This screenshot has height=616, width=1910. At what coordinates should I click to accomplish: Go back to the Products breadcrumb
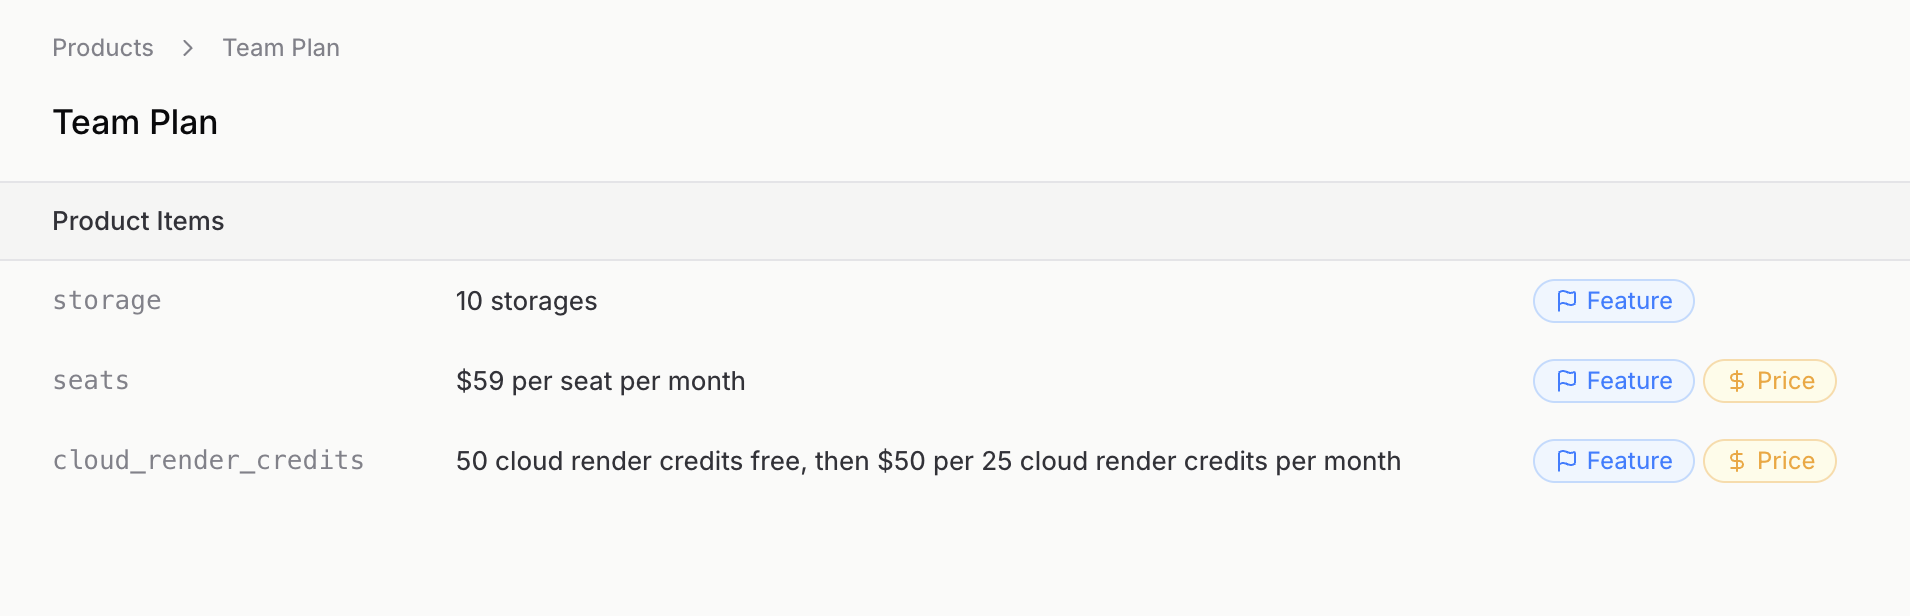click(103, 48)
